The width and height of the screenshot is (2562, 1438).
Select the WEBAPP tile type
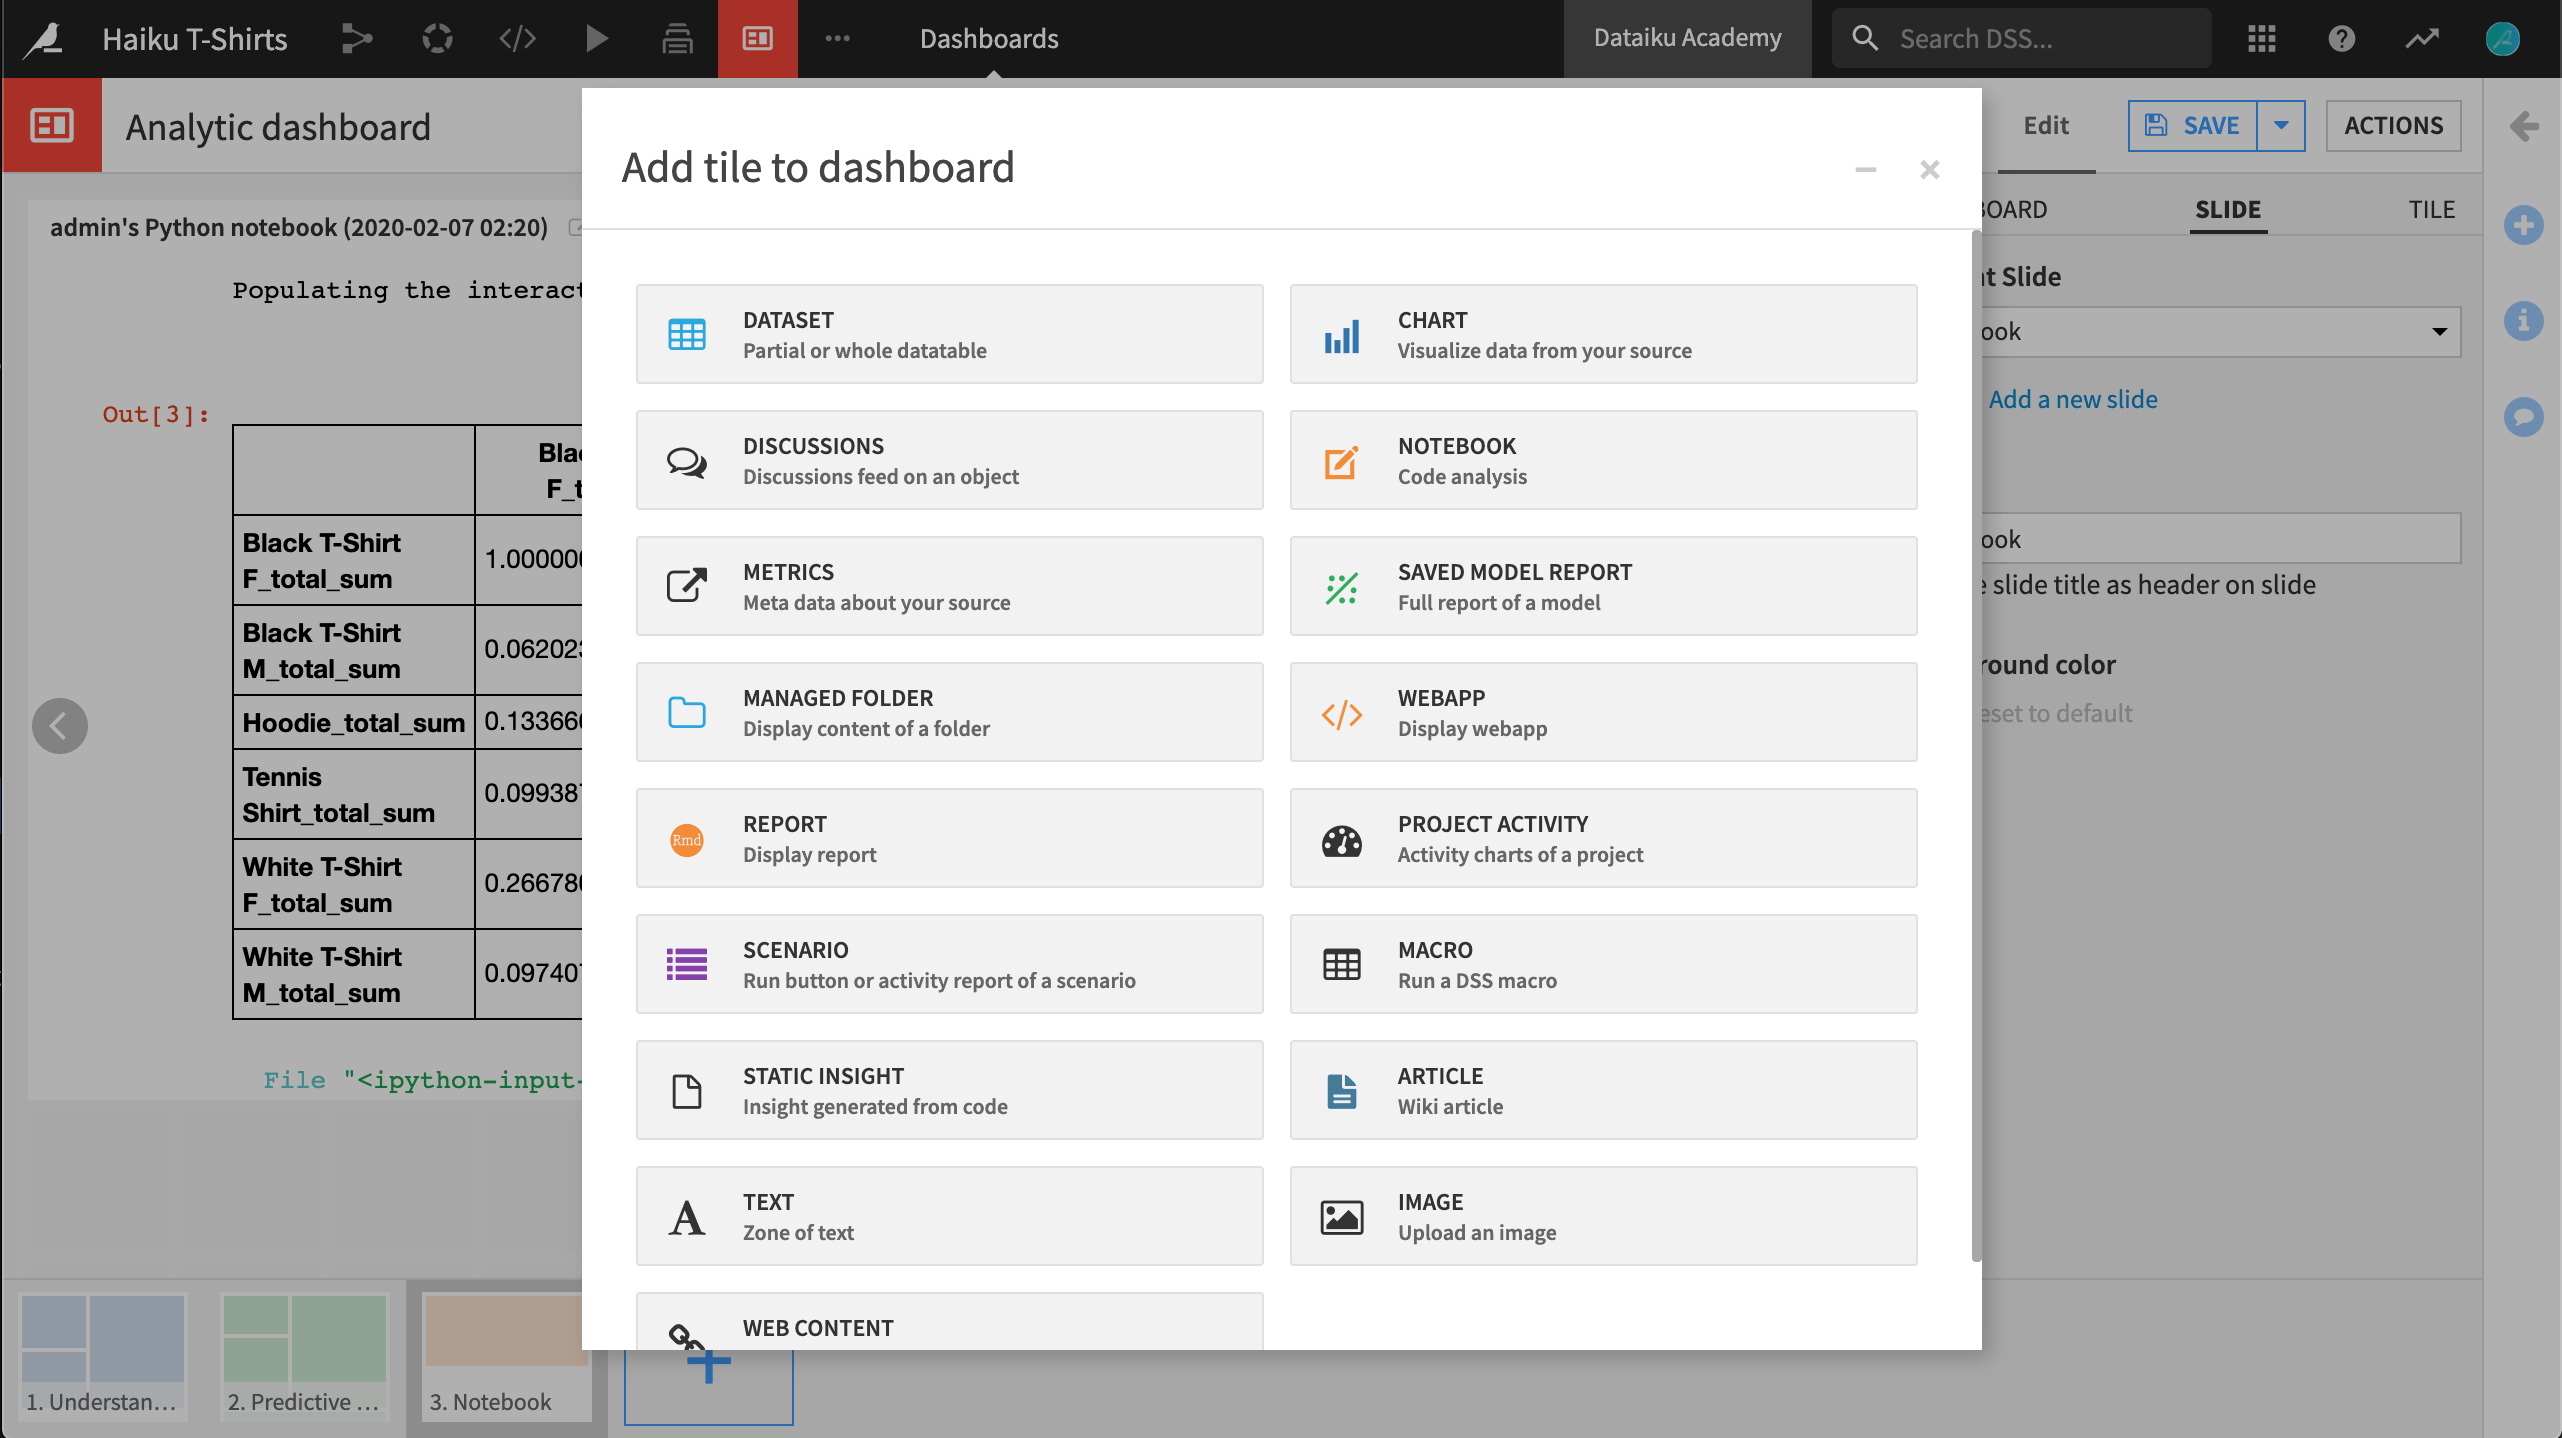tap(1603, 712)
